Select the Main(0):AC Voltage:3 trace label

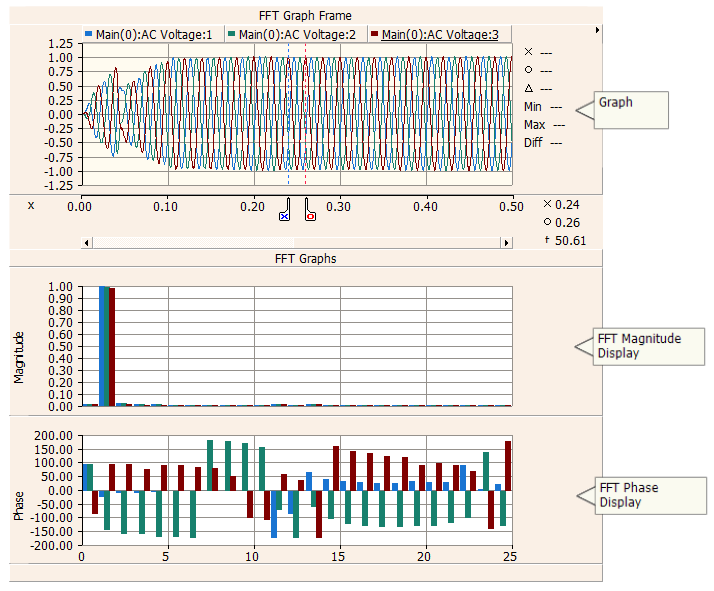coord(441,35)
